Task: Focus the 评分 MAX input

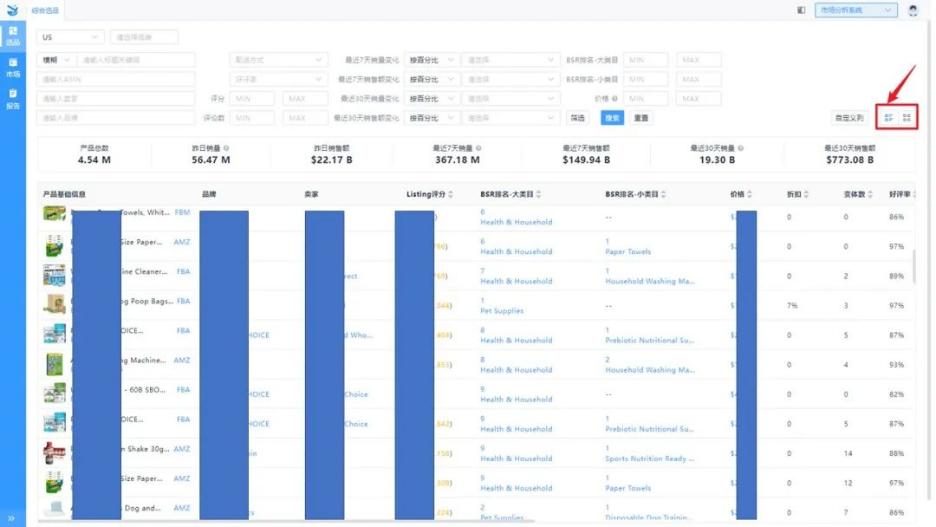Action: [306, 98]
